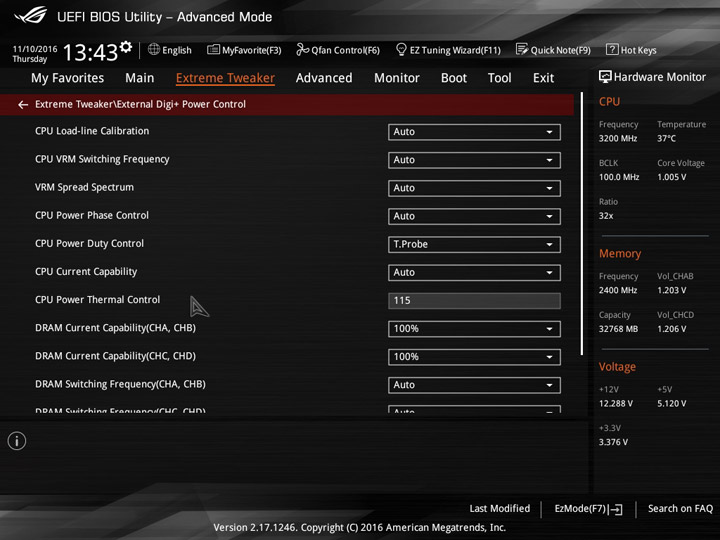
Task: Select the CPU Load-line Calibration label
Action: click(x=92, y=131)
